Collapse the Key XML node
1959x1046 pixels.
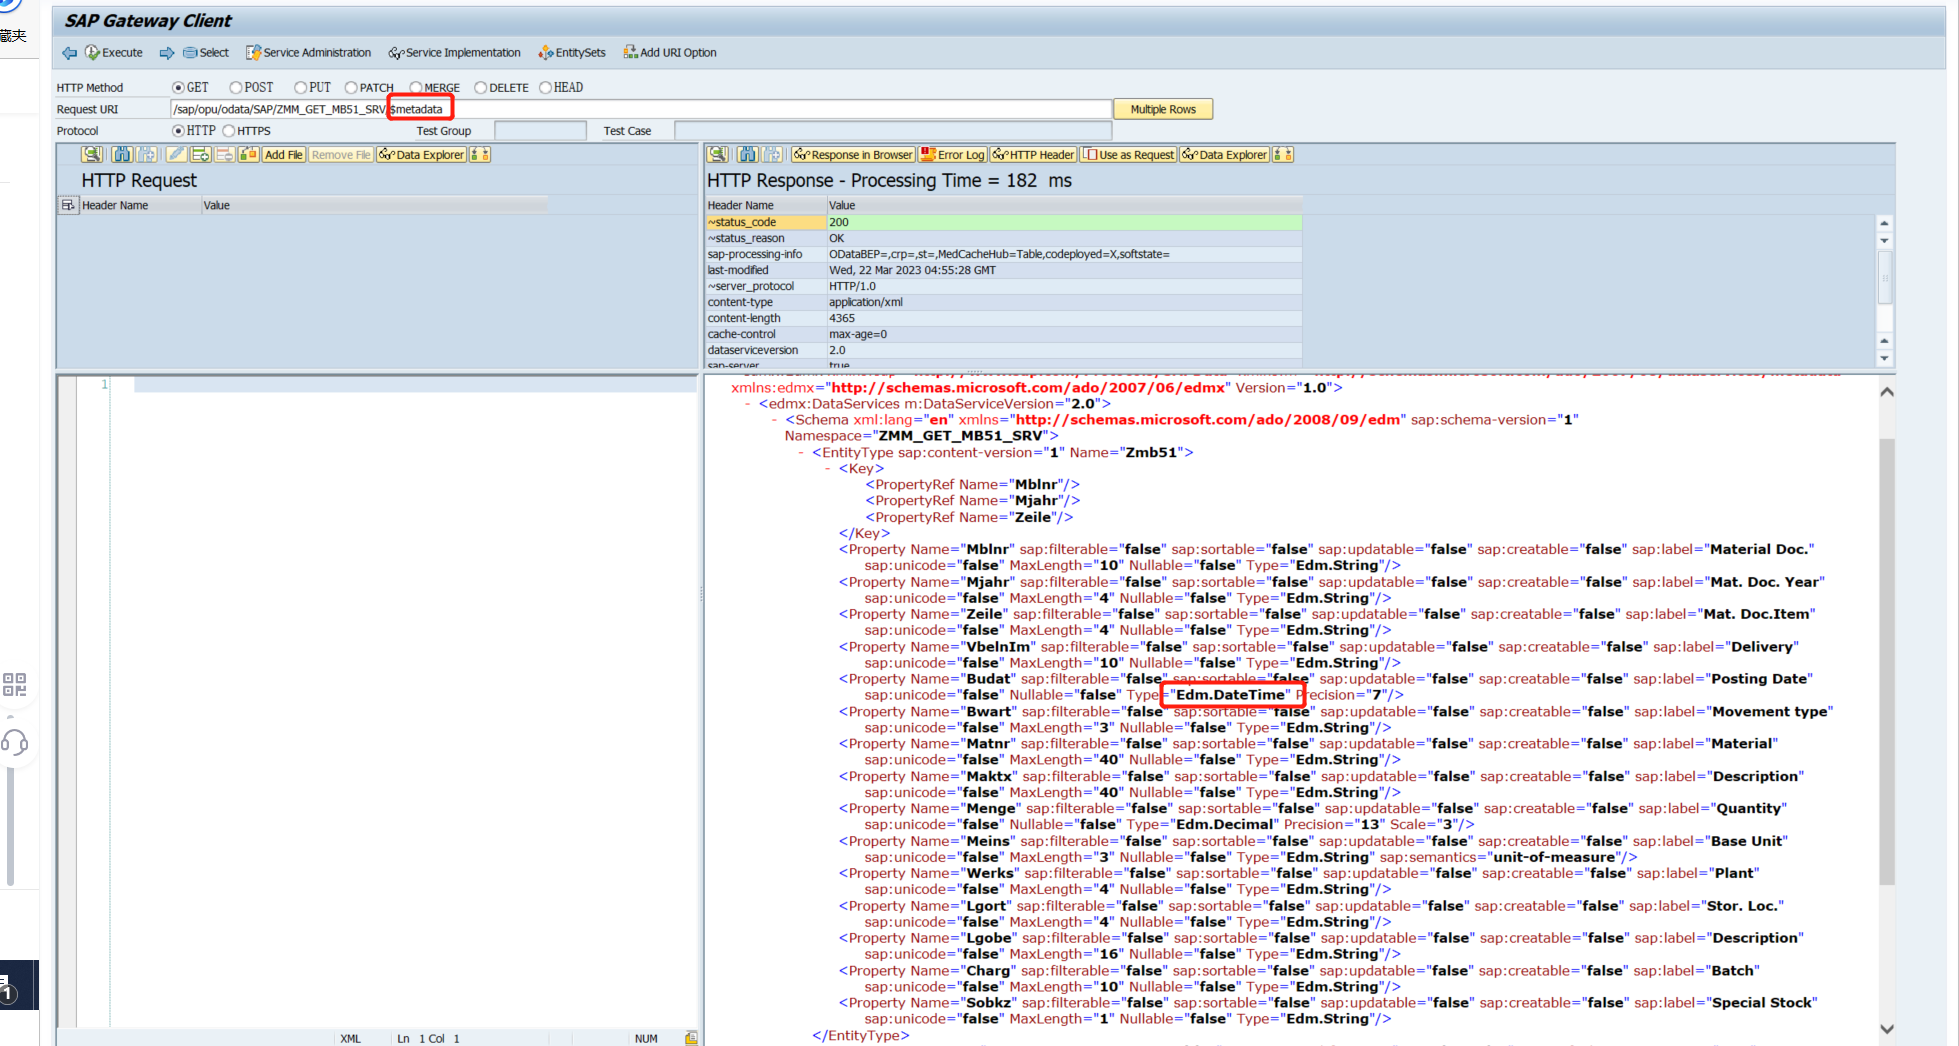click(x=829, y=469)
